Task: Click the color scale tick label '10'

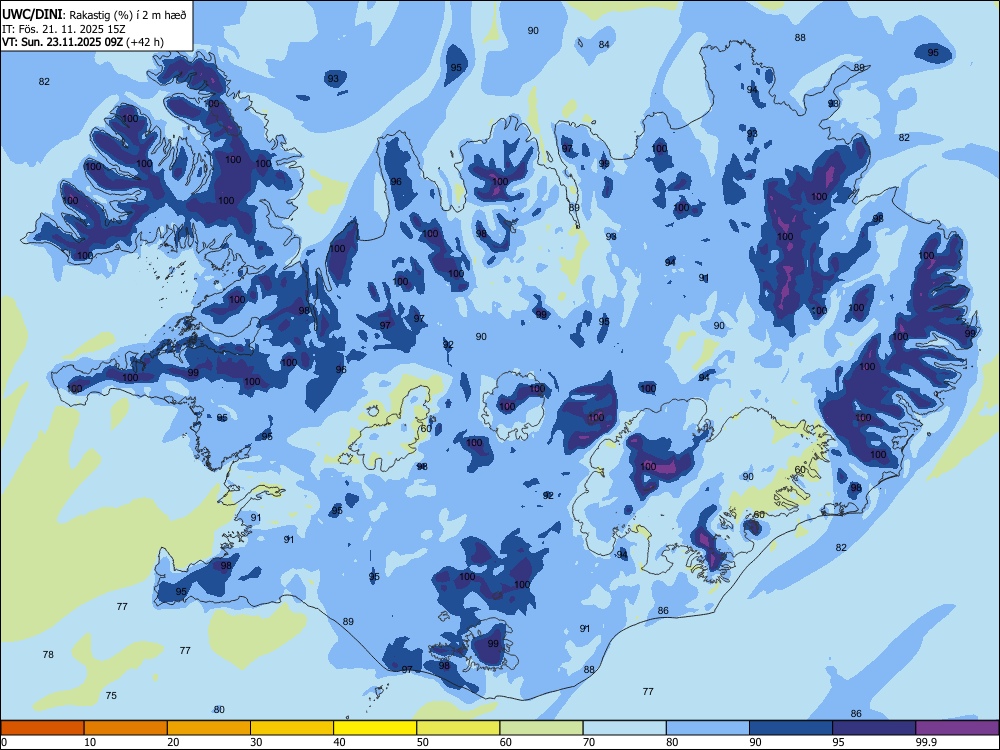Action: click(90, 742)
